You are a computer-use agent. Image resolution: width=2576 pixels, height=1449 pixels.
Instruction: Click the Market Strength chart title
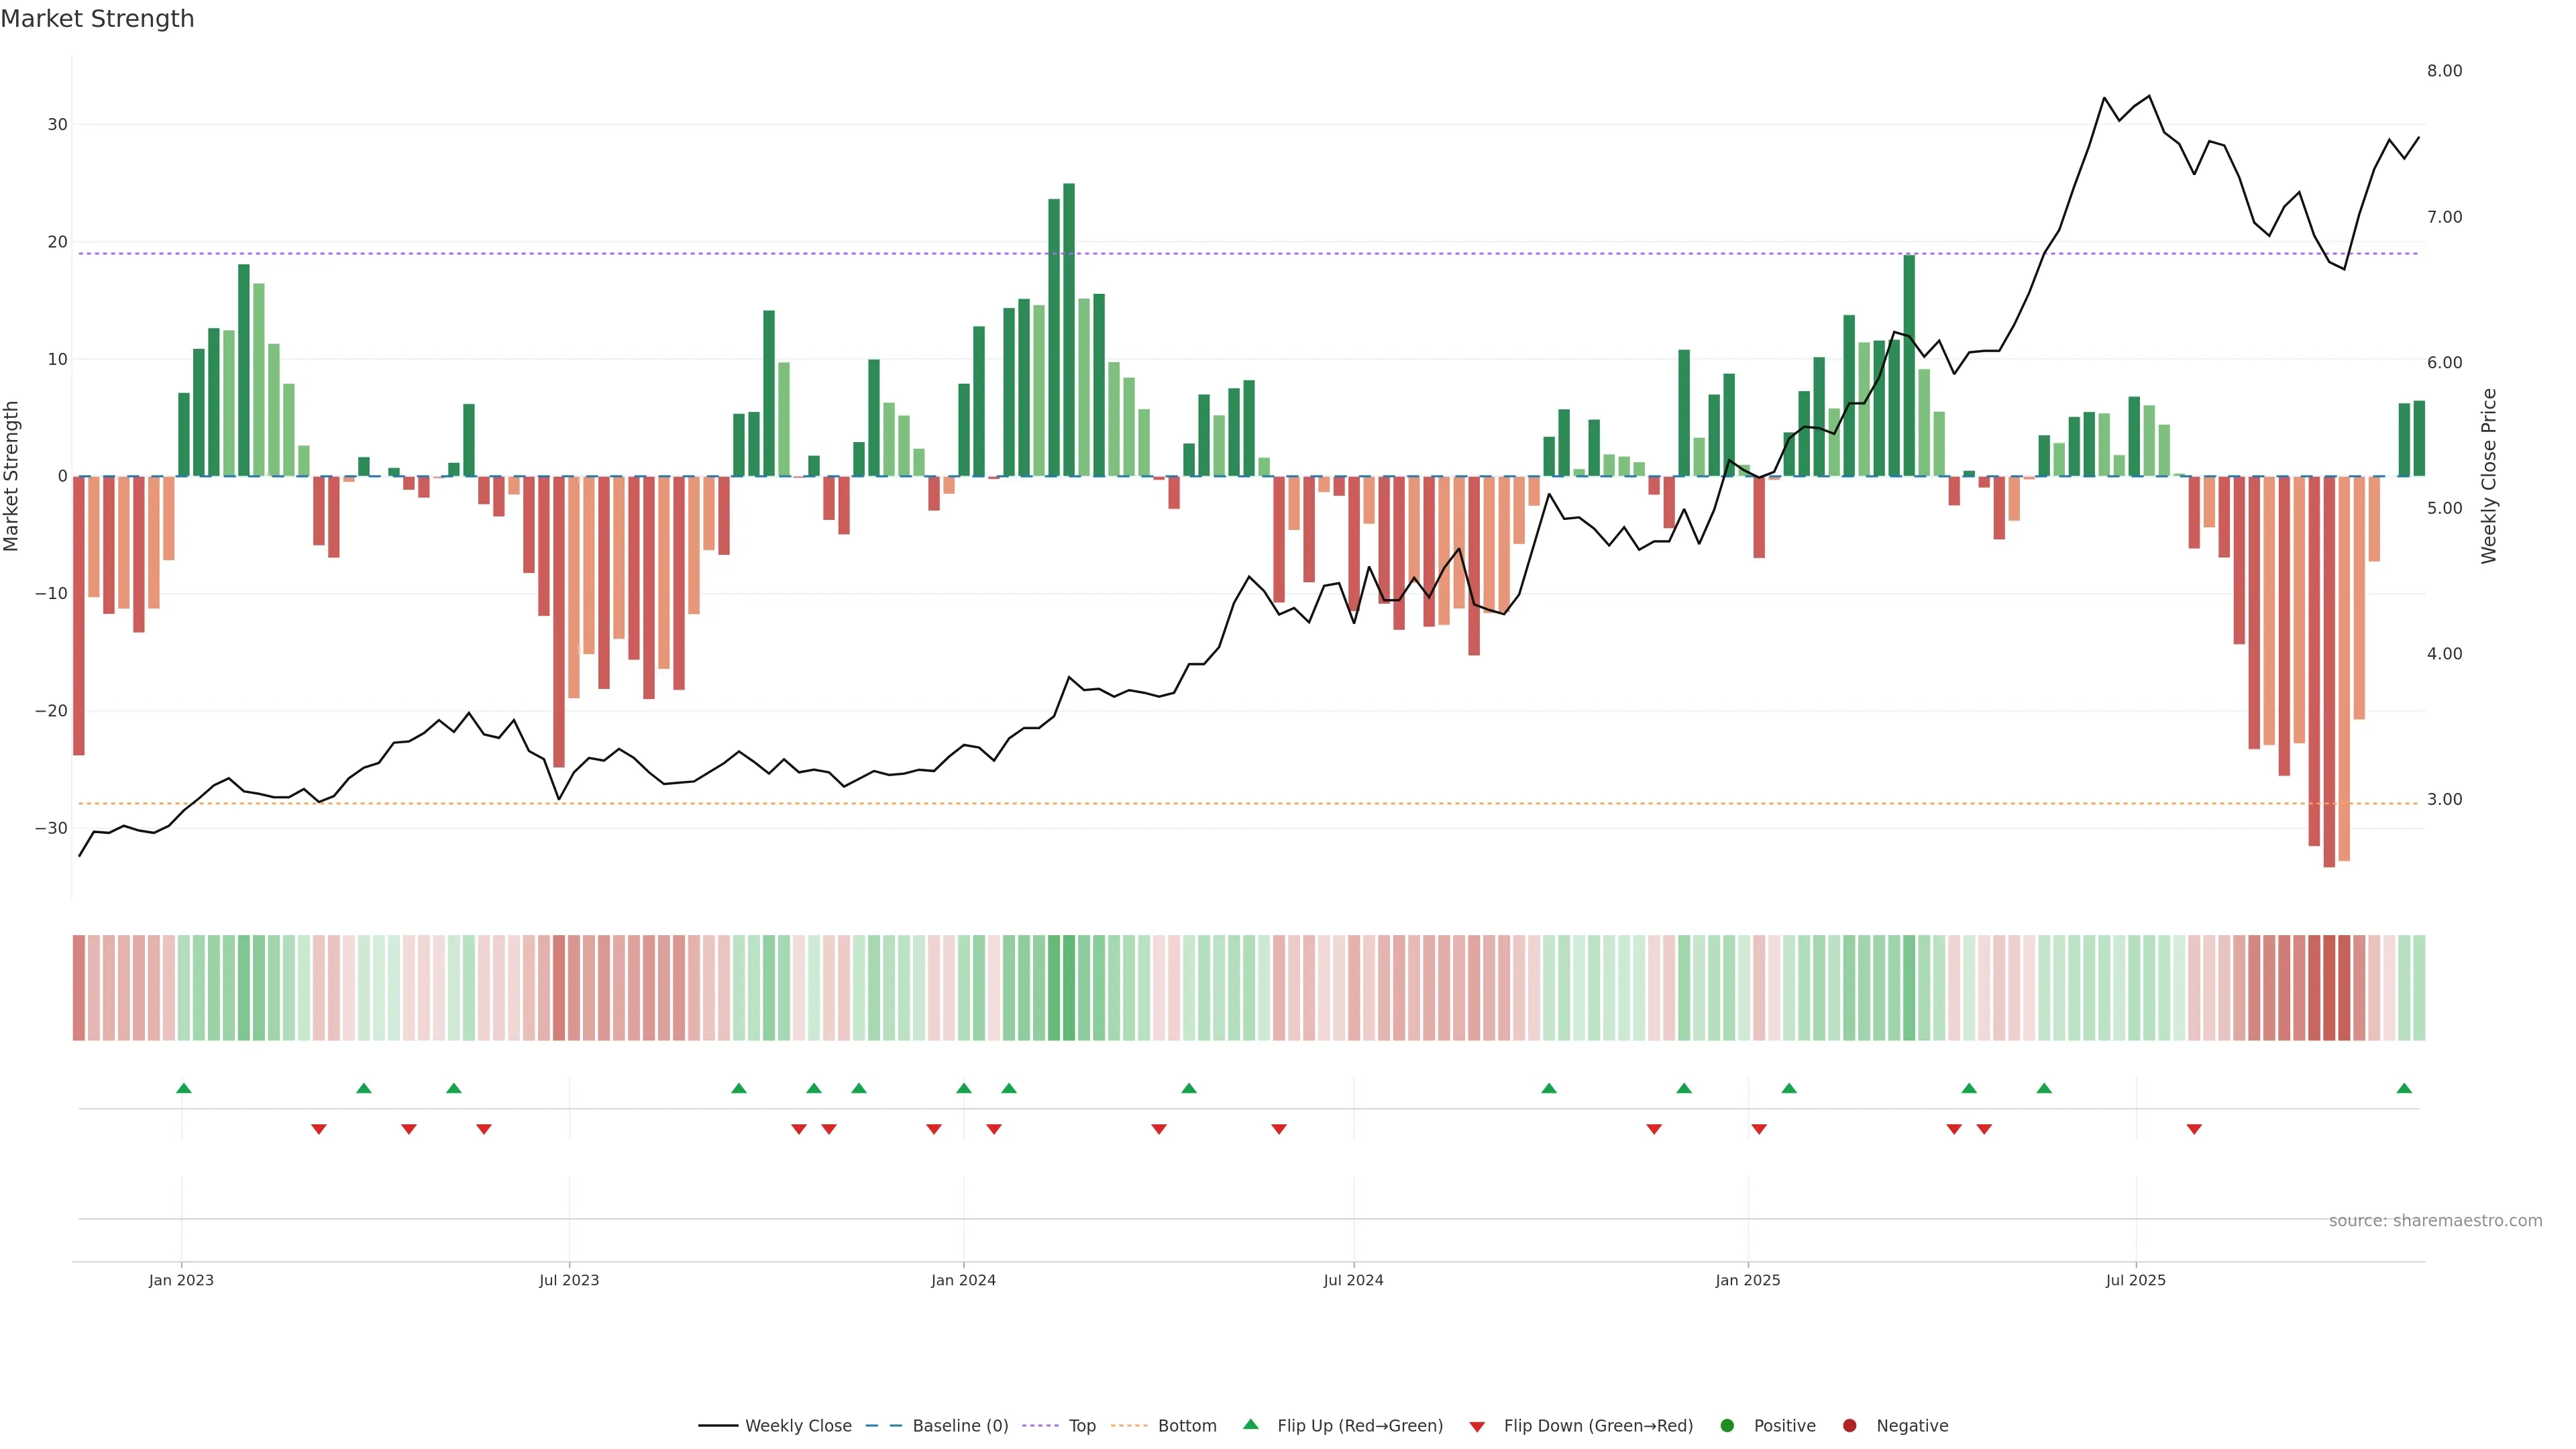[97, 19]
